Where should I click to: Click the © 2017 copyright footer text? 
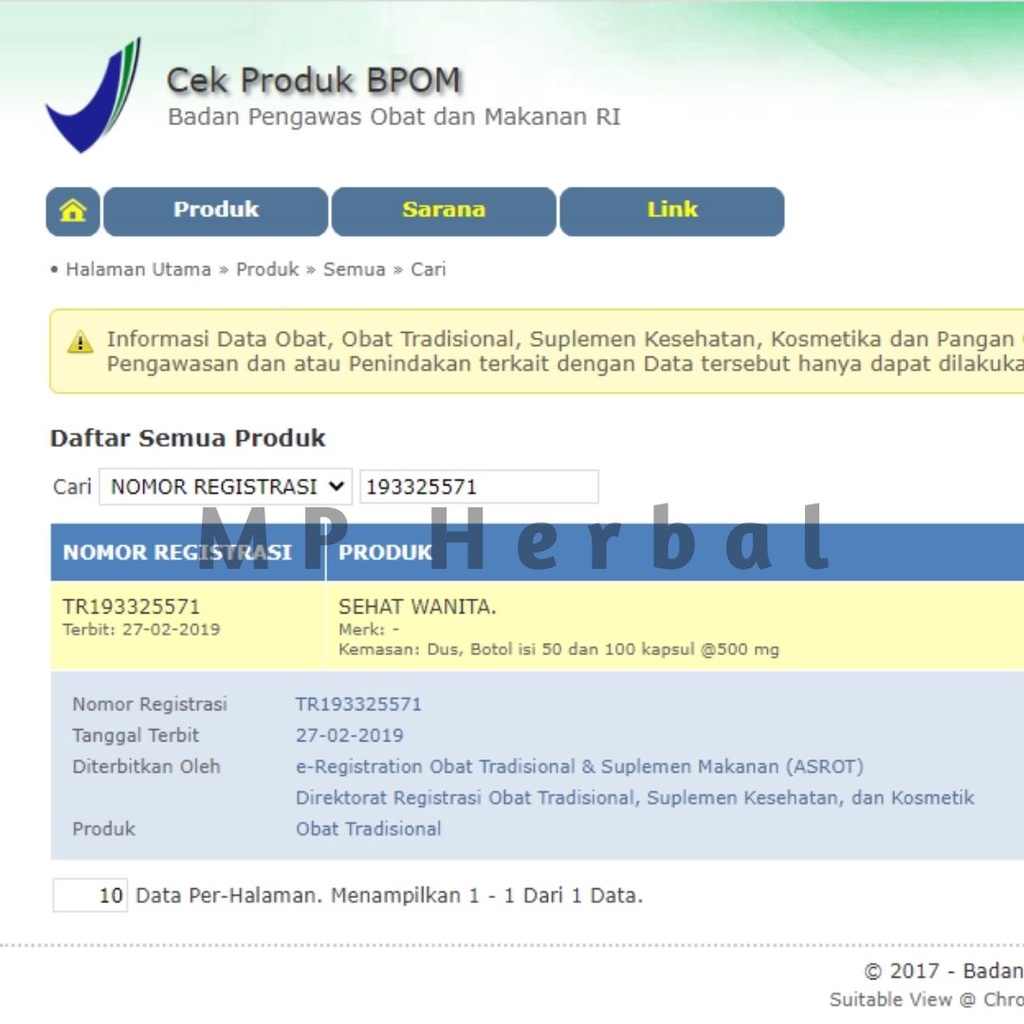pyautogui.click(x=943, y=971)
